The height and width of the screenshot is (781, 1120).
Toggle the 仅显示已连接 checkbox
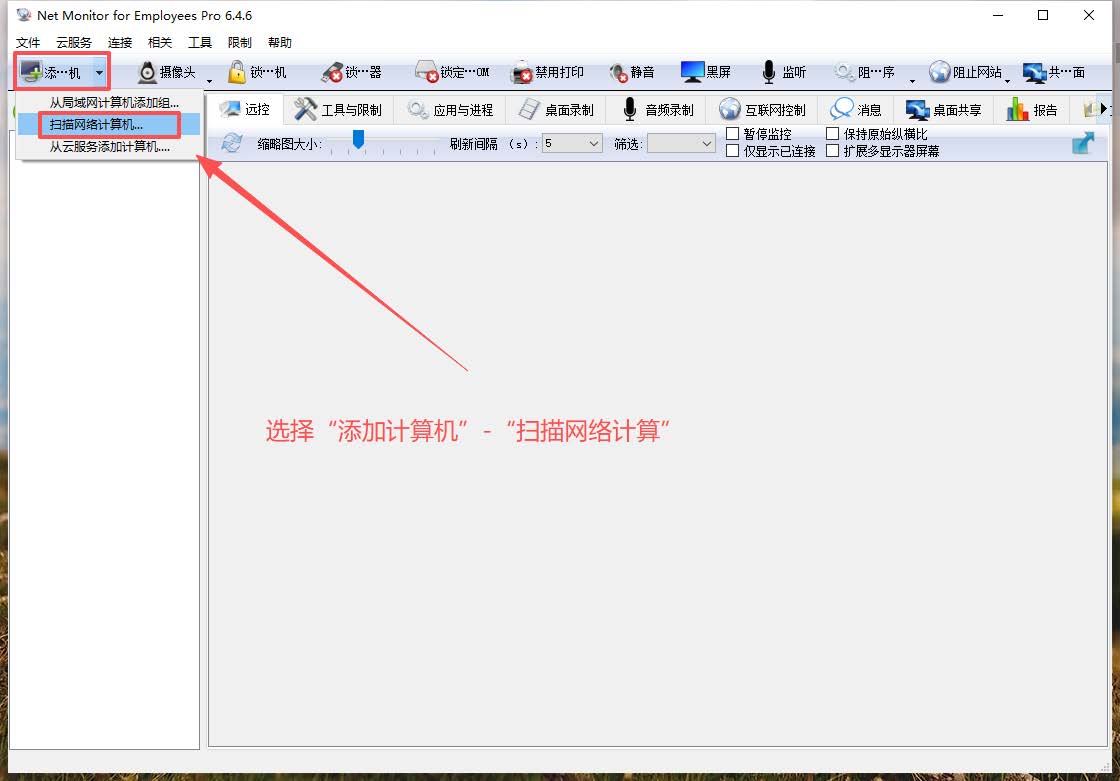733,151
